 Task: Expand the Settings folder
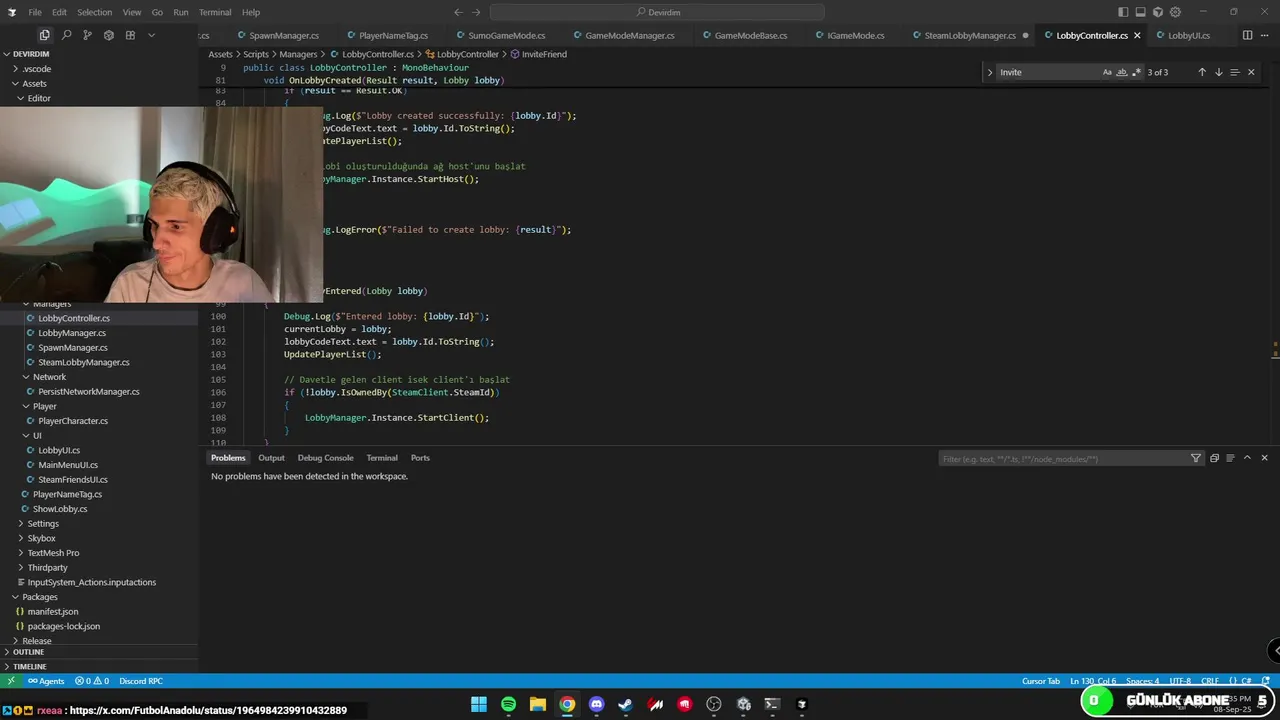[100, 524]
